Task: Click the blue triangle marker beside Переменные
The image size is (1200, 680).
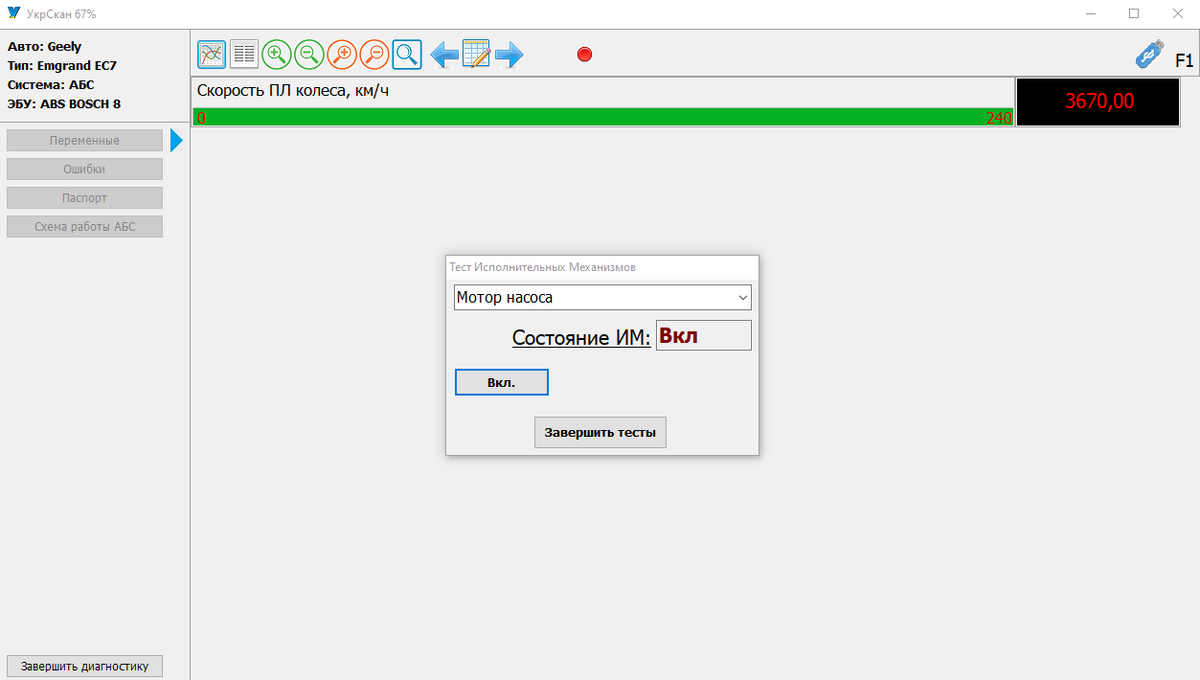Action: pyautogui.click(x=177, y=140)
